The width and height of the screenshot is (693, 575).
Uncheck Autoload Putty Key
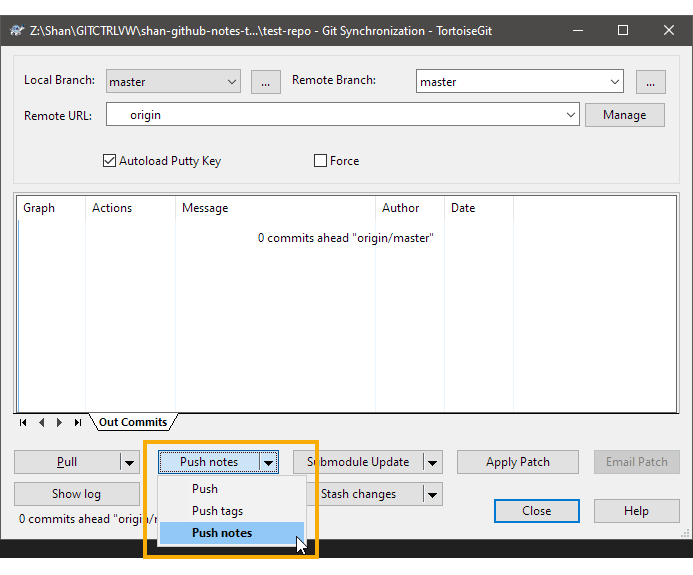(109, 160)
